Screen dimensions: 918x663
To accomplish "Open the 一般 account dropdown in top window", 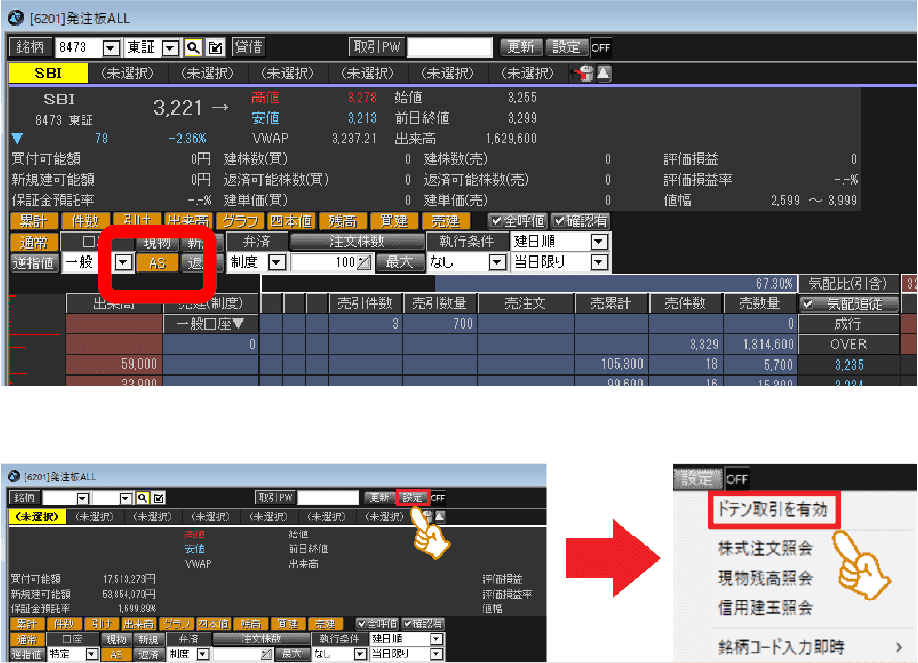I will [x=124, y=262].
